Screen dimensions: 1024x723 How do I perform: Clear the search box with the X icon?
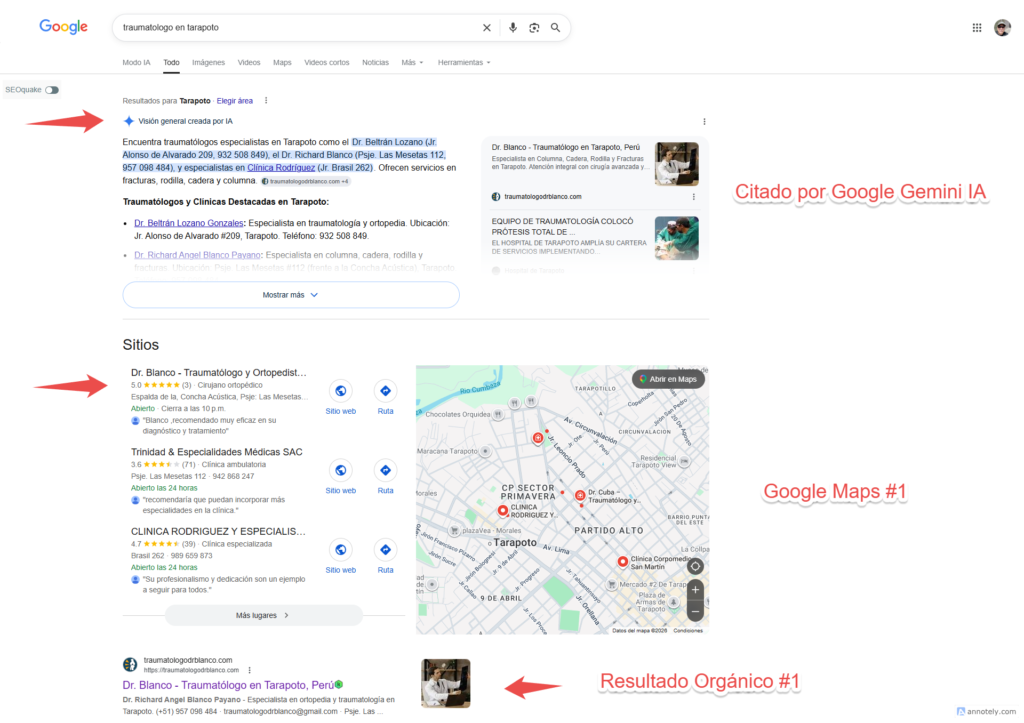(x=487, y=27)
